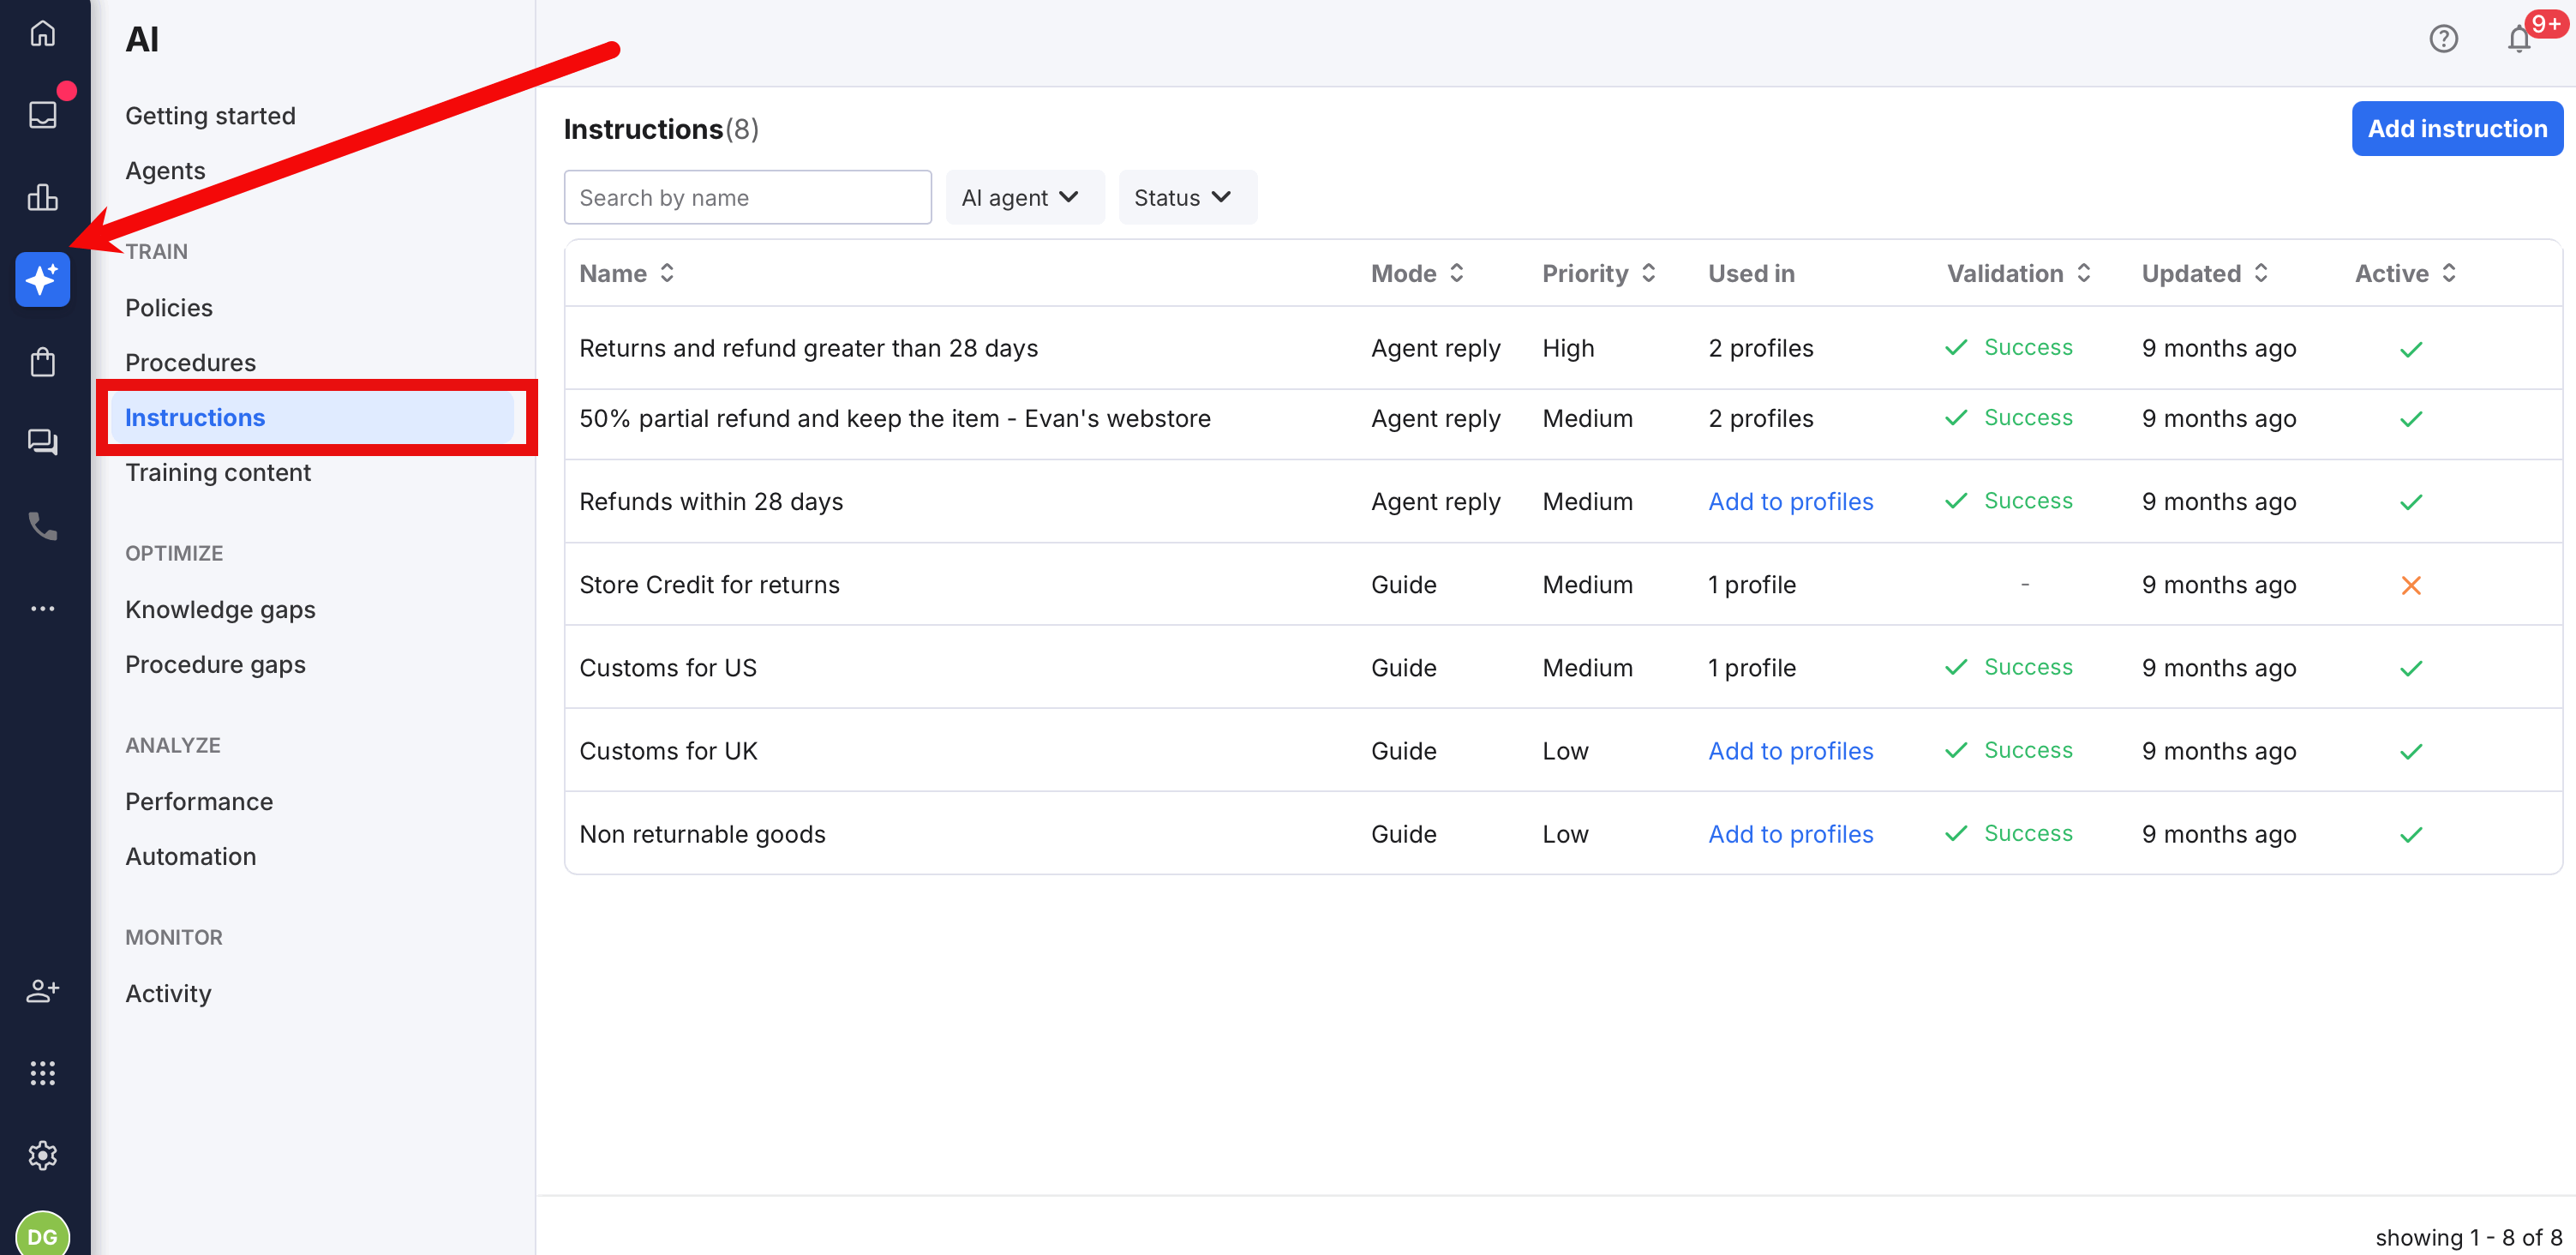
Task: Click the invite user icon
Action: click(x=42, y=990)
